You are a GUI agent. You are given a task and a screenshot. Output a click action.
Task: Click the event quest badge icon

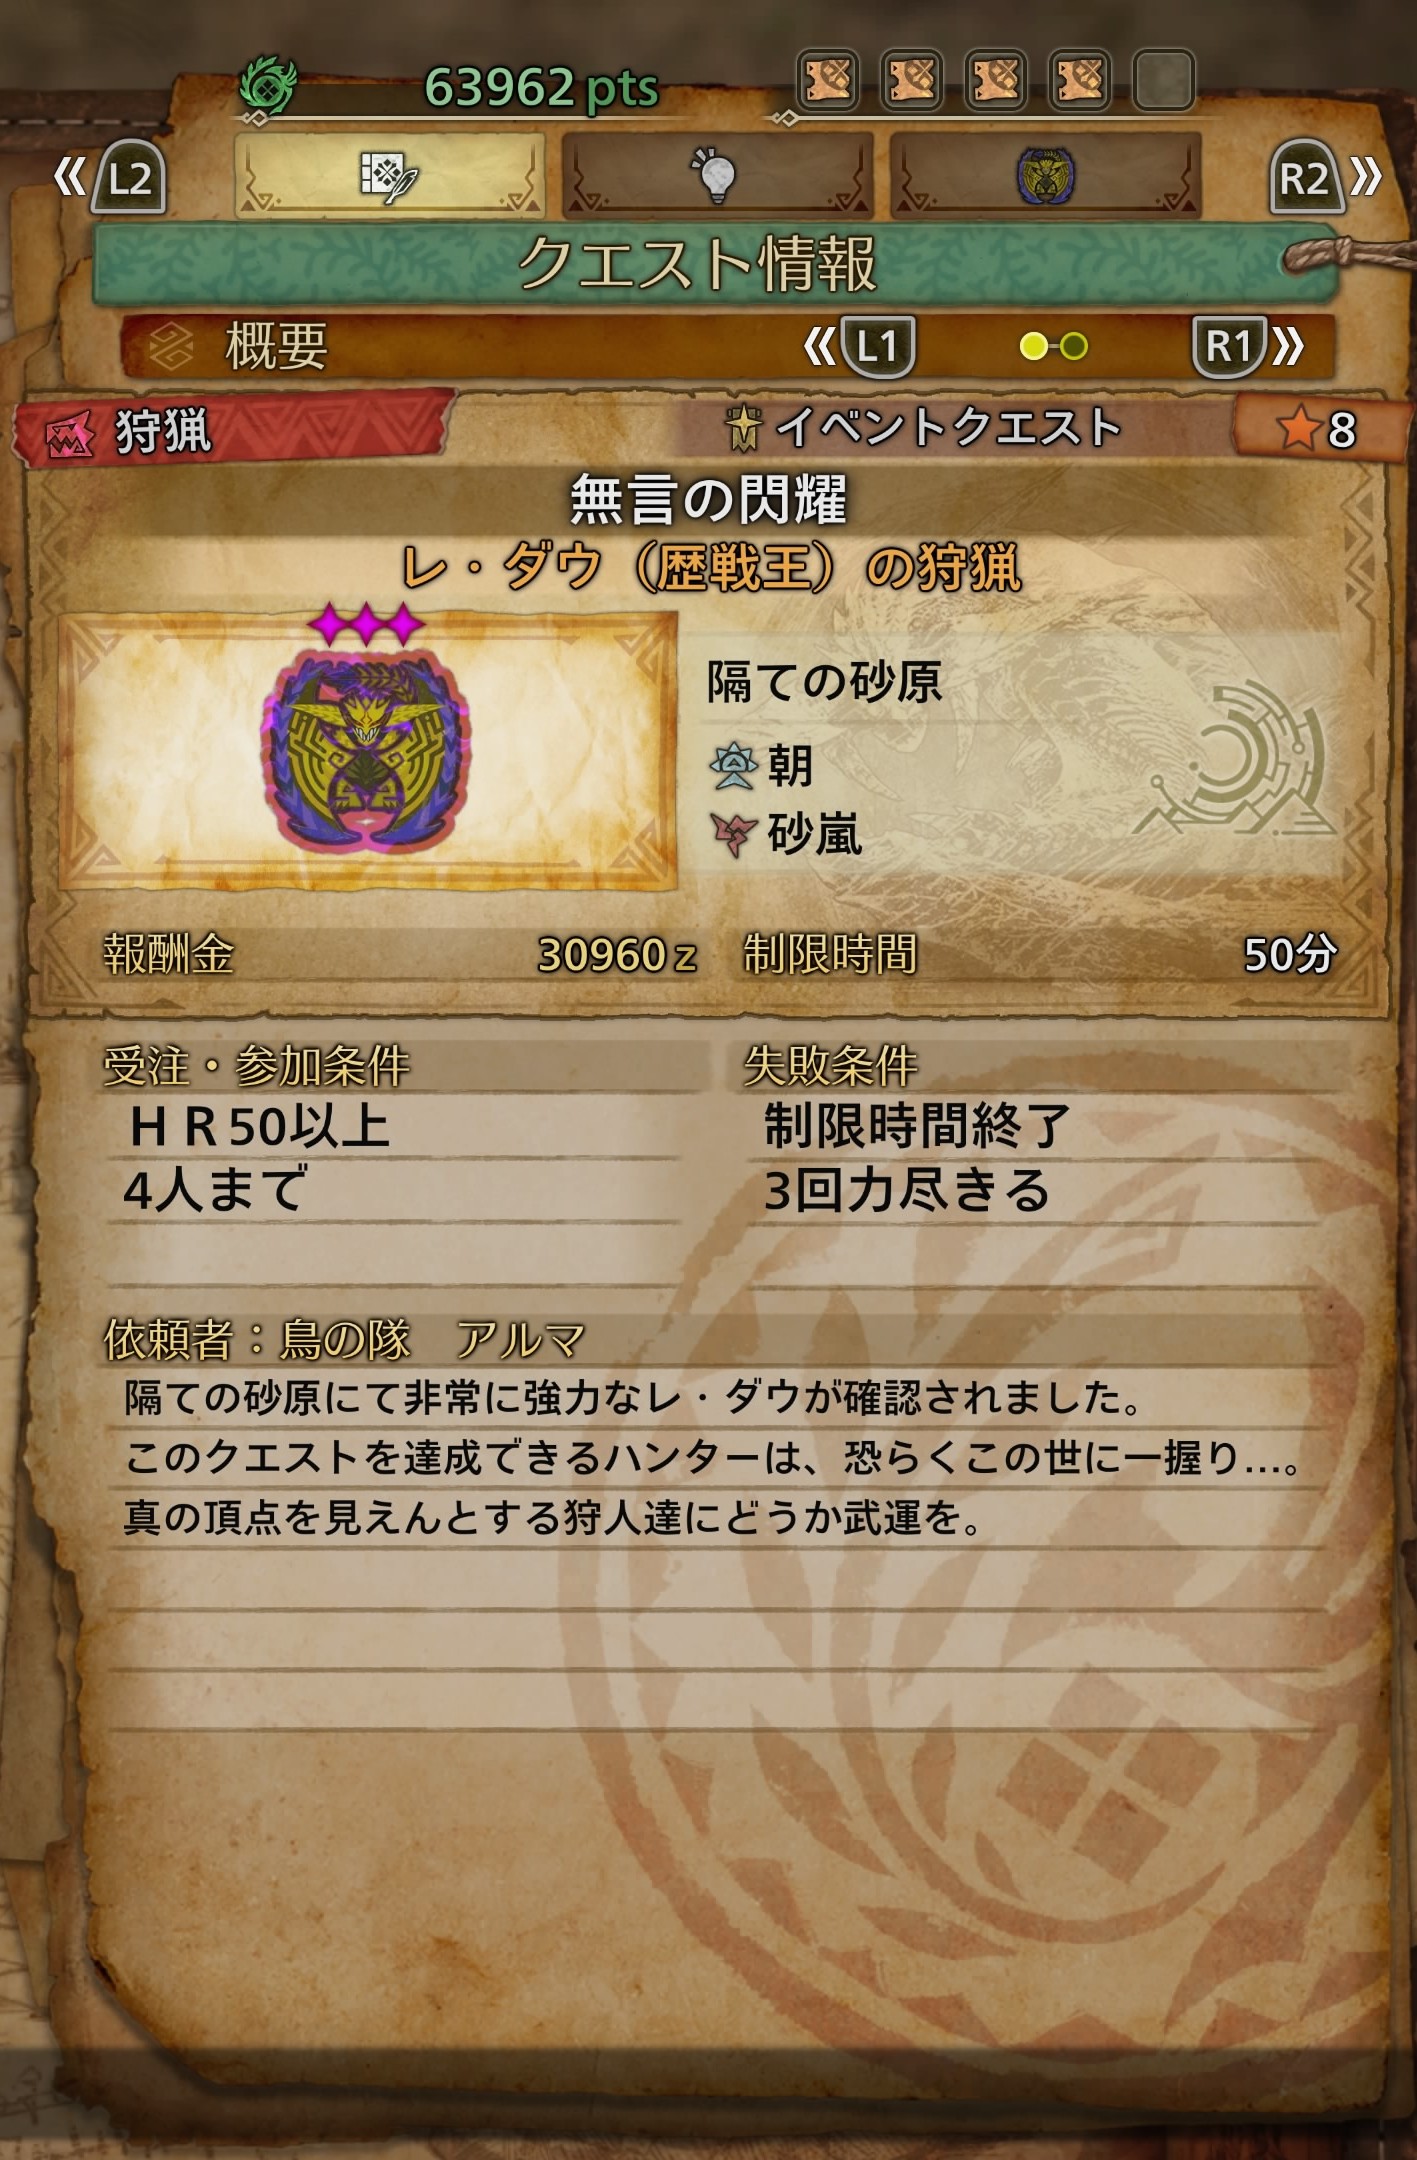pyautogui.click(x=744, y=428)
